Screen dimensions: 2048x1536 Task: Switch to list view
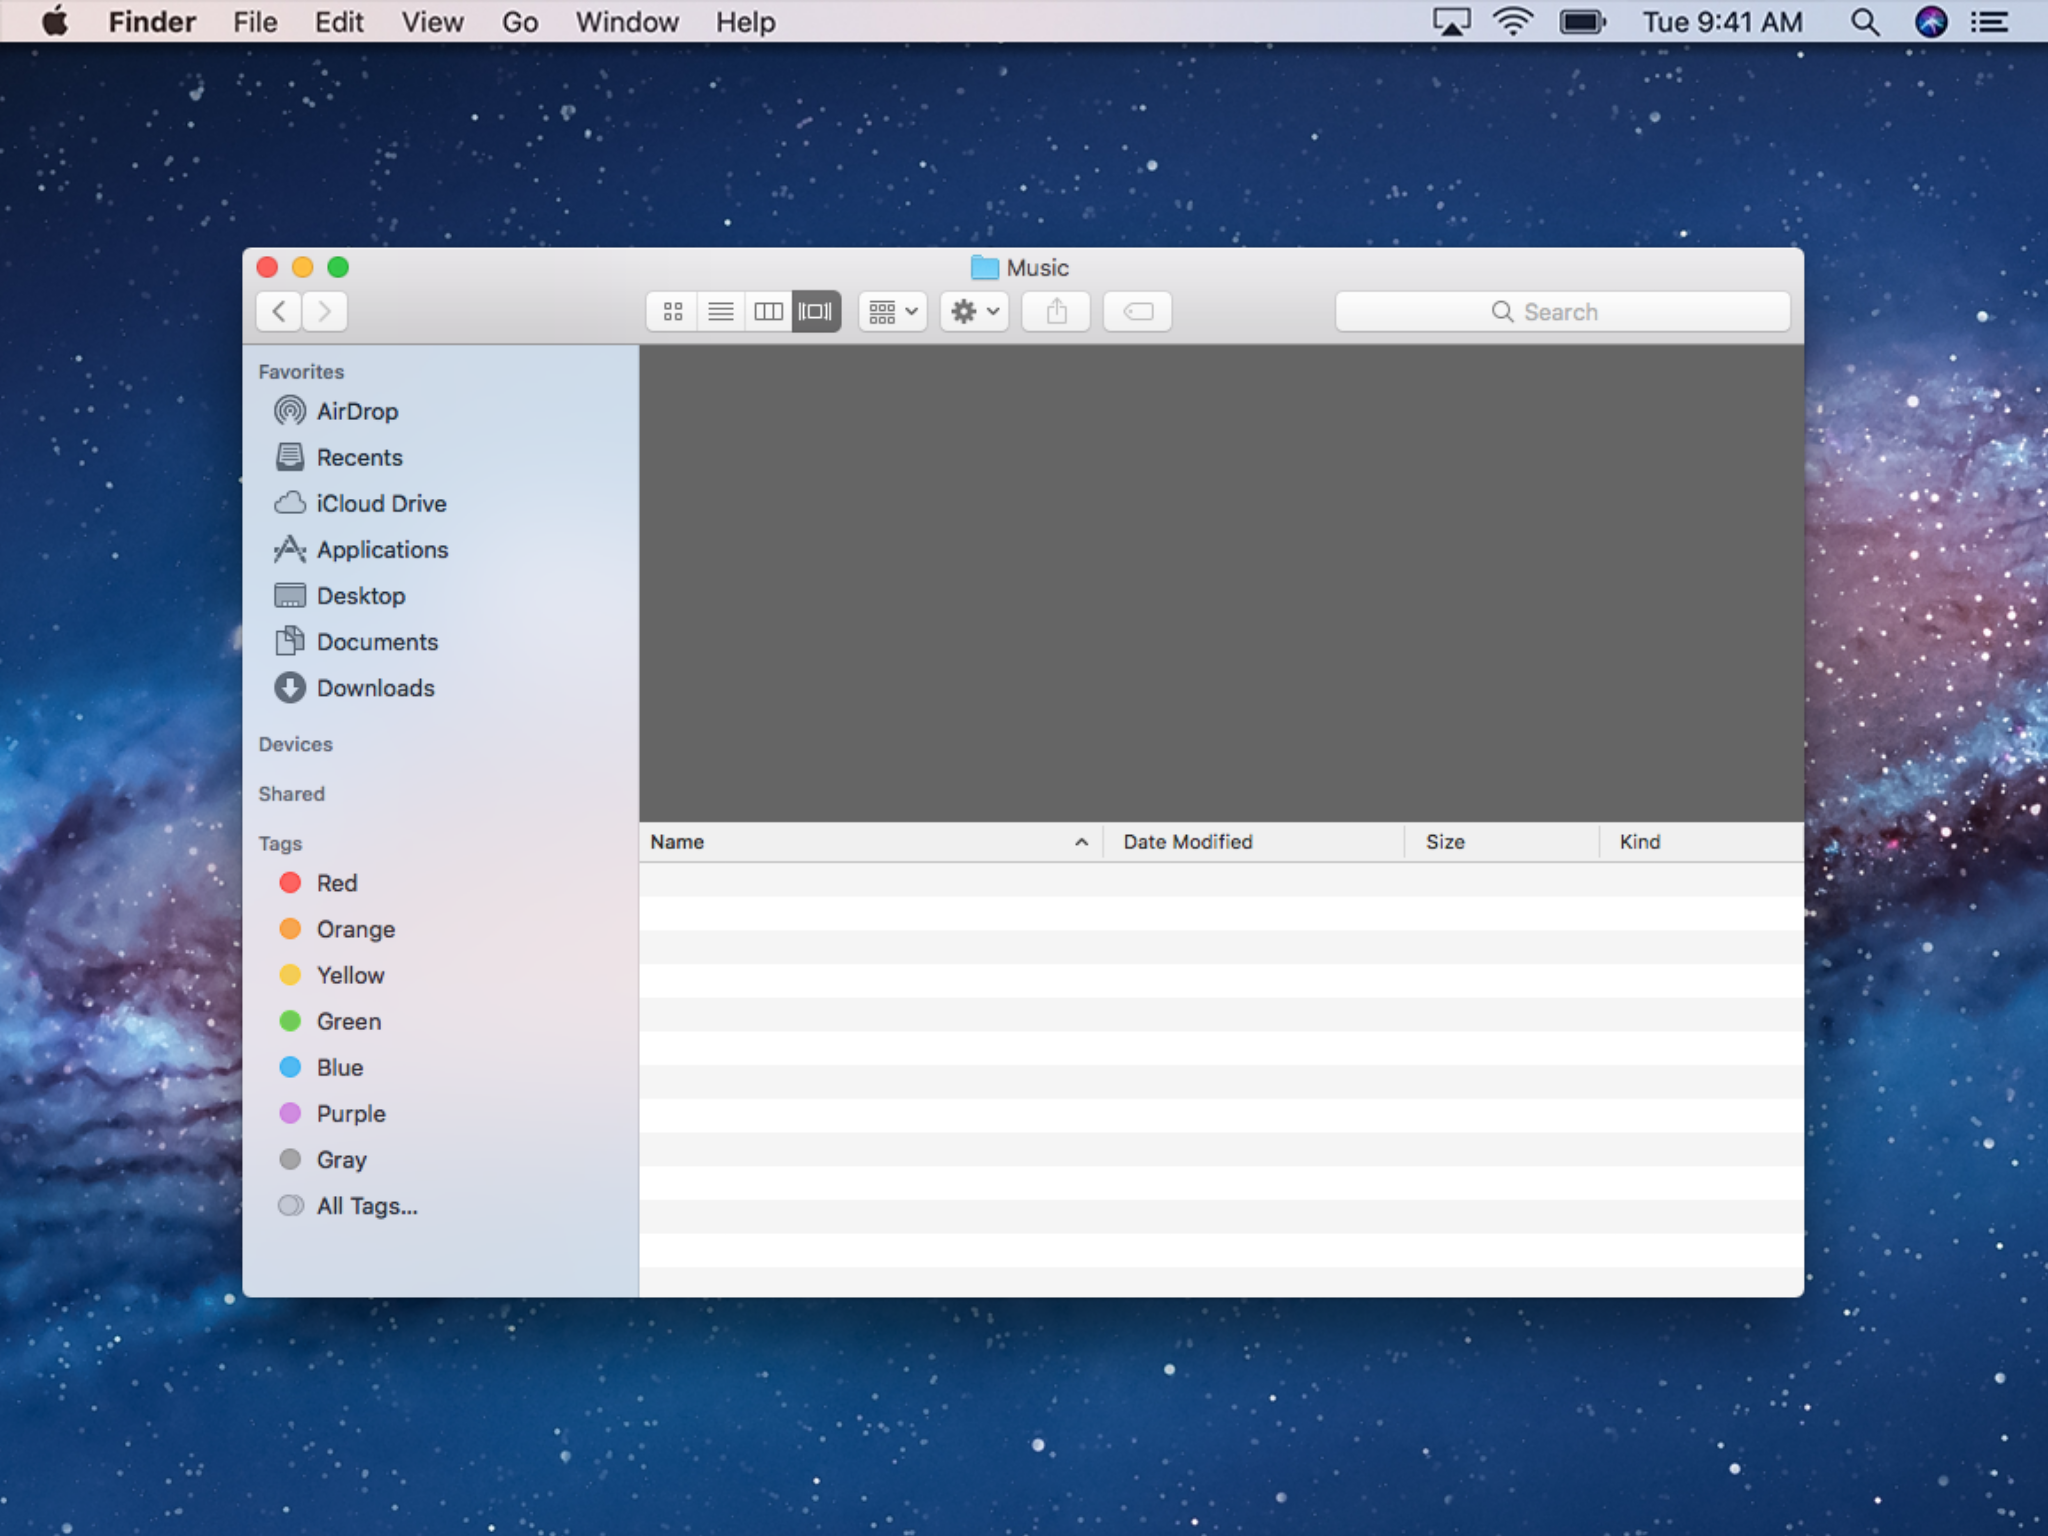[720, 312]
